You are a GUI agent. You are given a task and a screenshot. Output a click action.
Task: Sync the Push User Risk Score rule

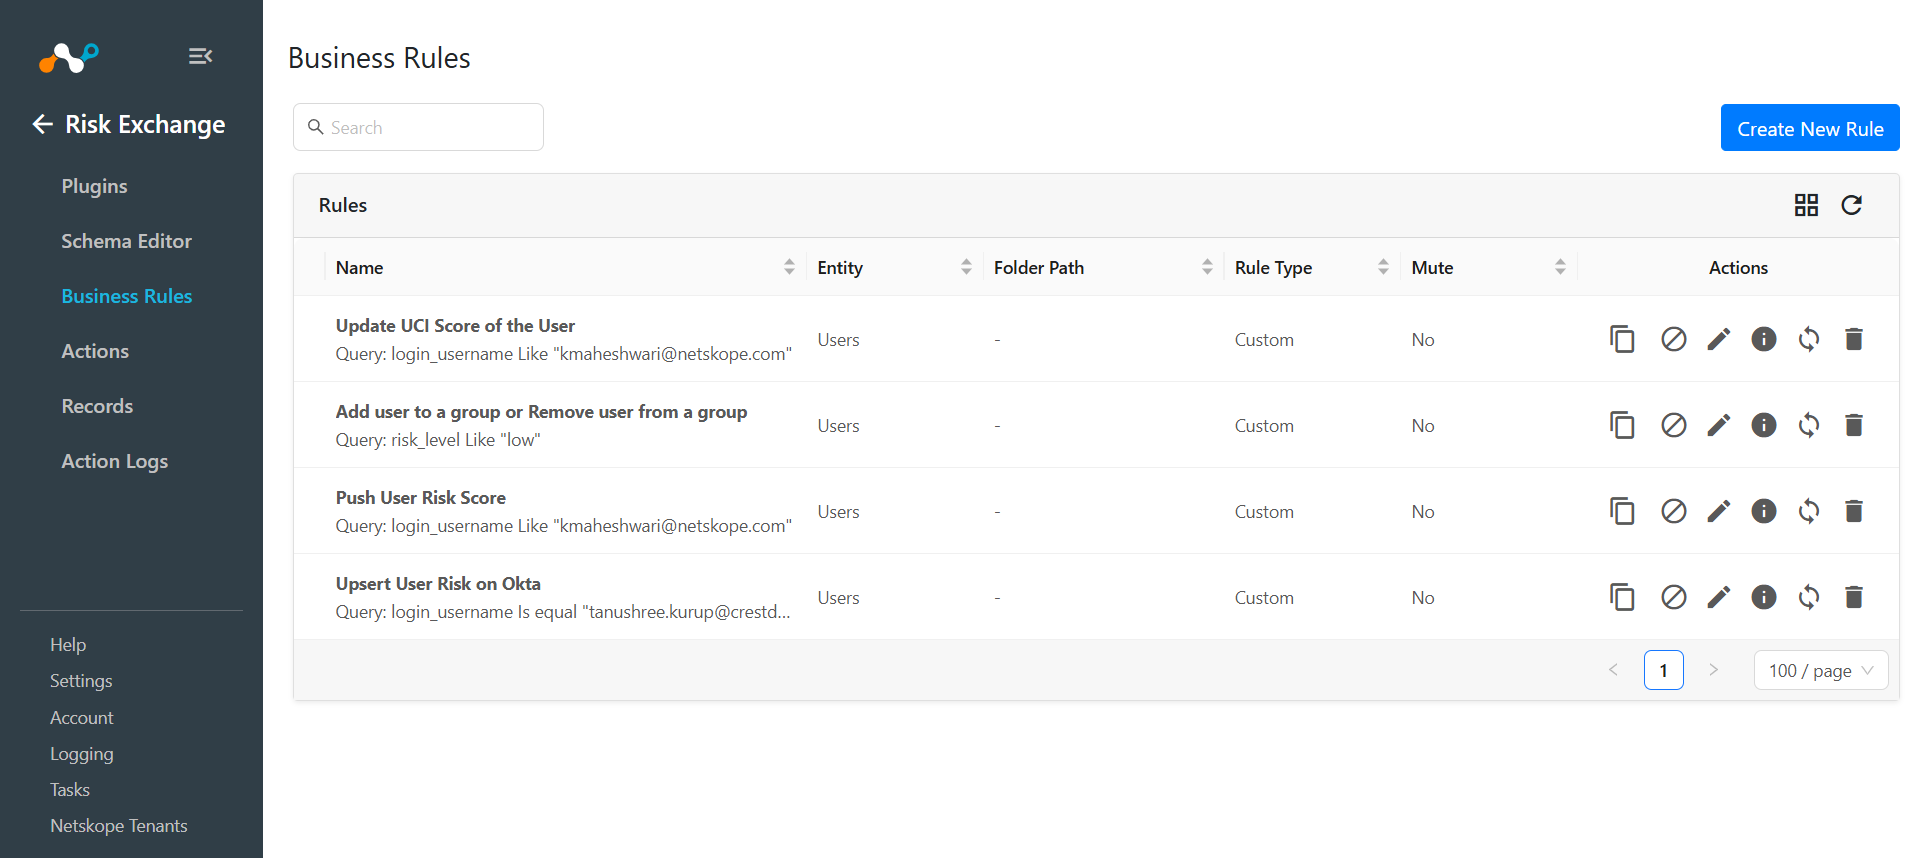1809,511
